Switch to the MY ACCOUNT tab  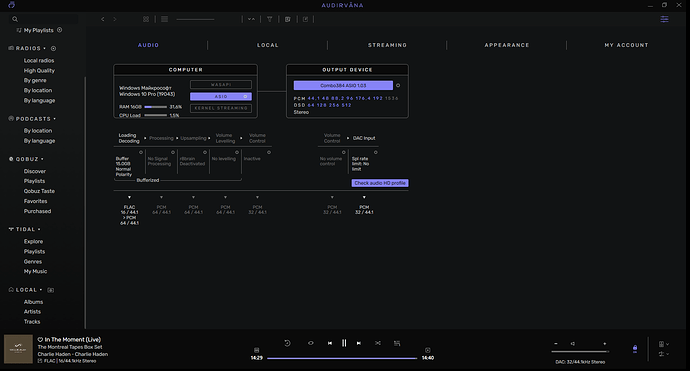(626, 45)
